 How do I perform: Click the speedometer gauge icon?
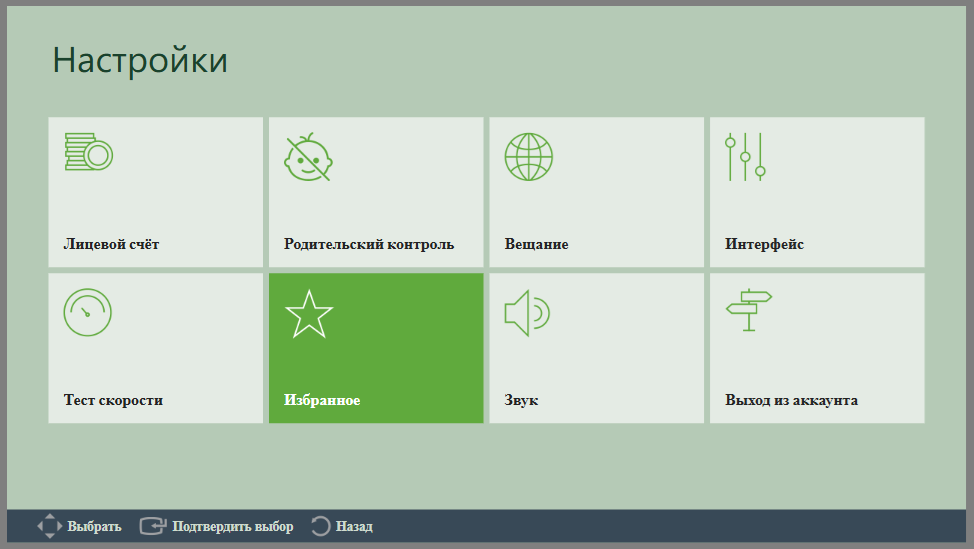pos(88,312)
